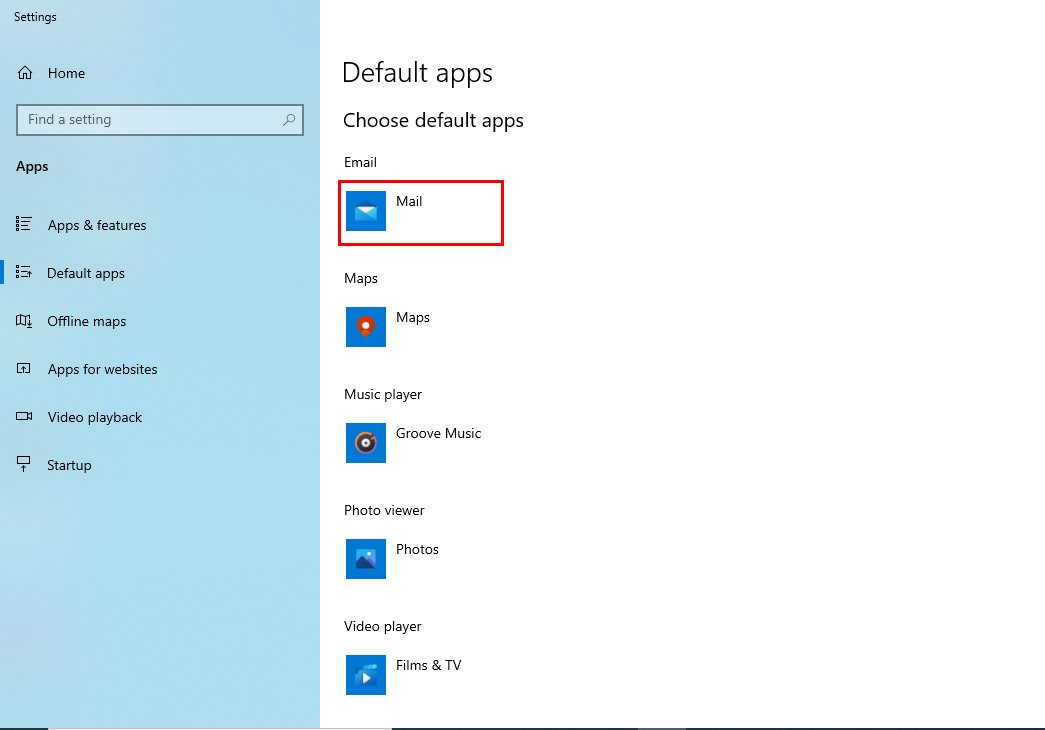The width and height of the screenshot is (1045, 730).
Task: Open Startup settings page
Action: tap(160, 465)
